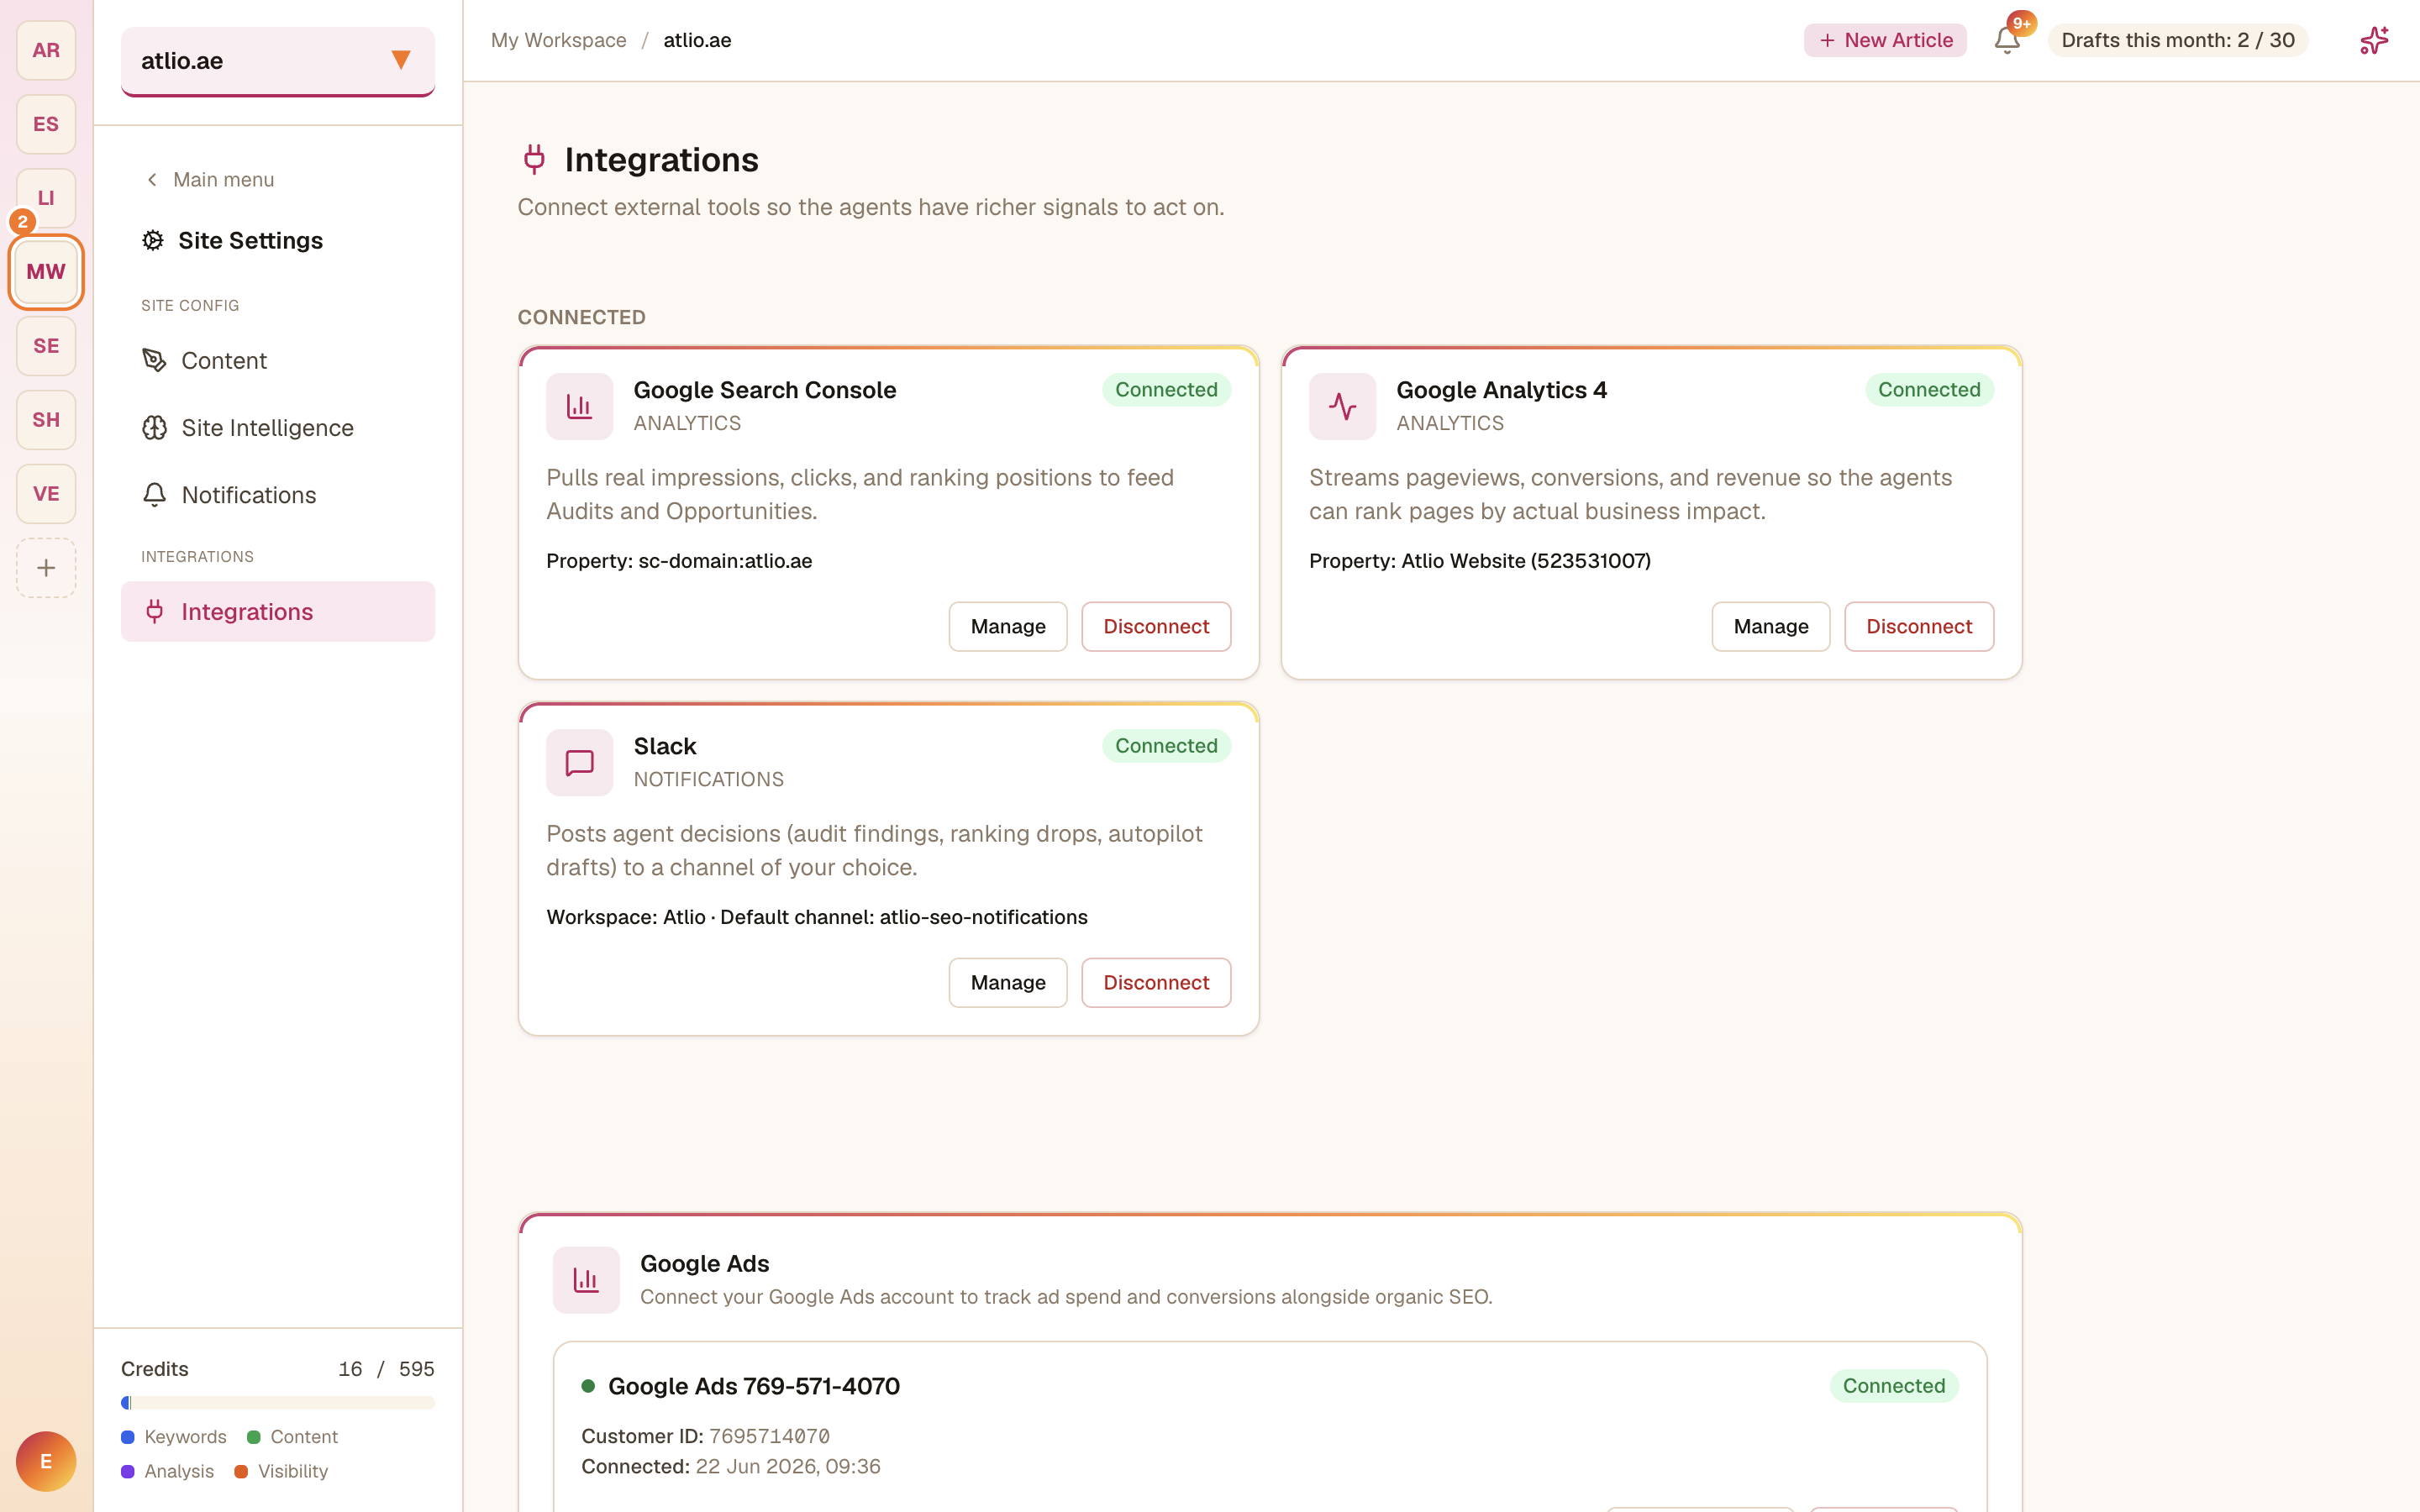Click the green Content legend dot
The width and height of the screenshot is (2420, 1512).
click(x=254, y=1437)
